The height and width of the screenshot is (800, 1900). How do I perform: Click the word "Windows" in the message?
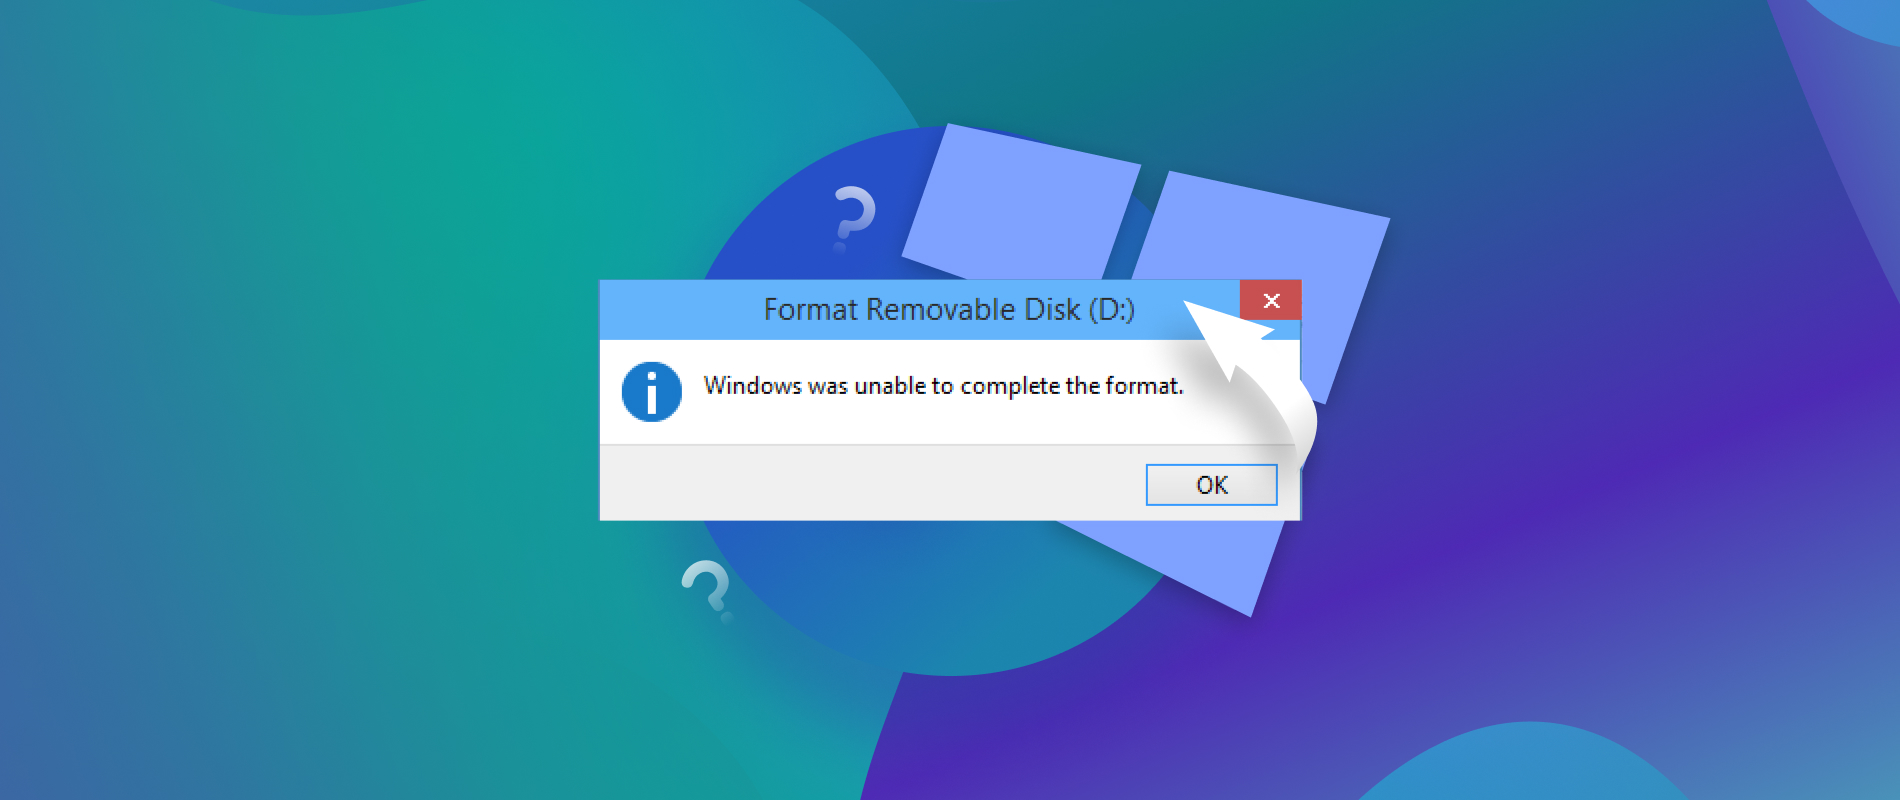(x=752, y=386)
